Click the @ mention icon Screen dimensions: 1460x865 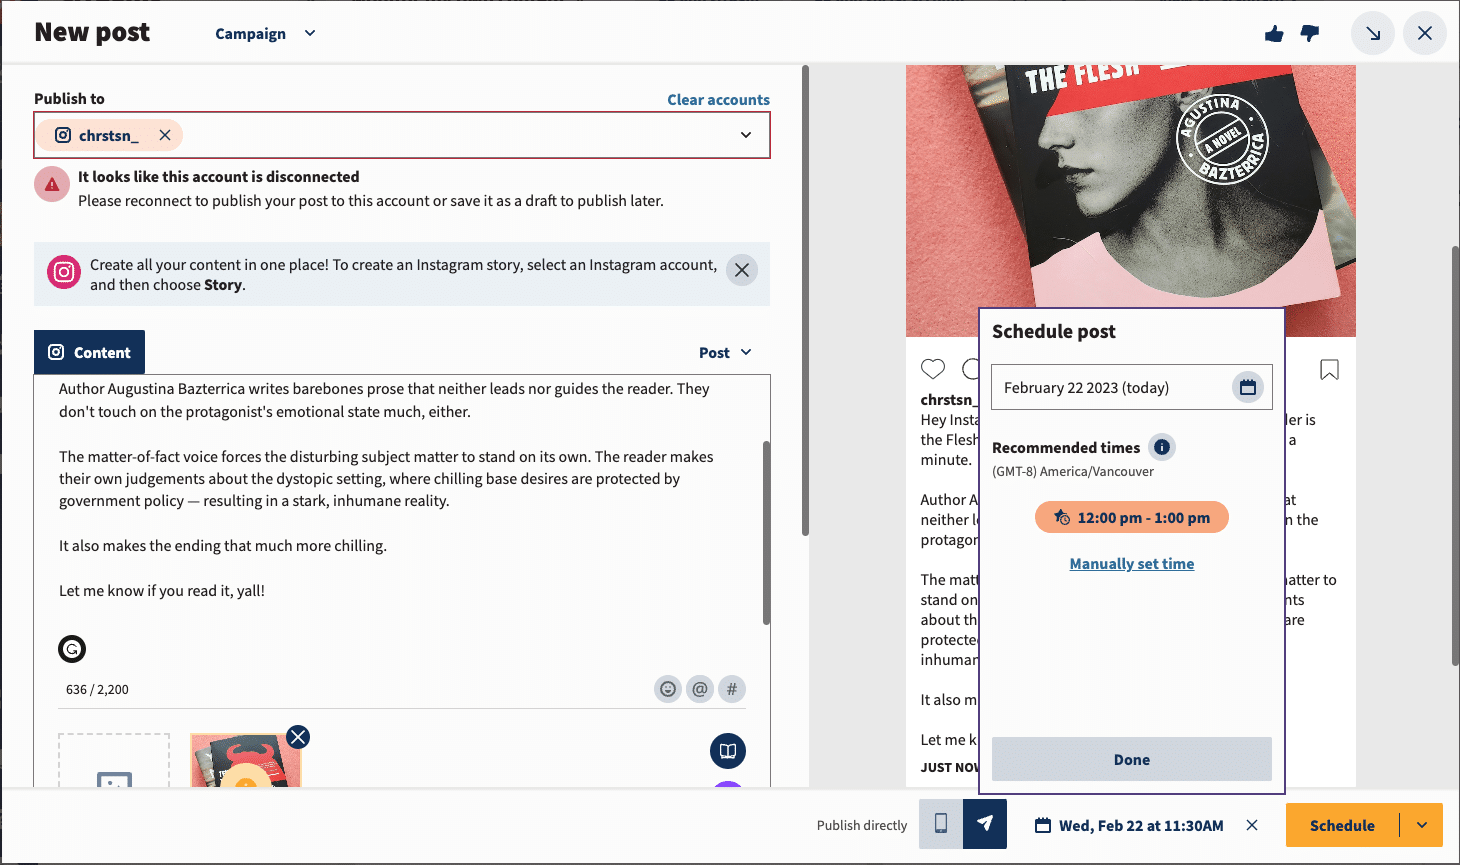click(x=700, y=689)
